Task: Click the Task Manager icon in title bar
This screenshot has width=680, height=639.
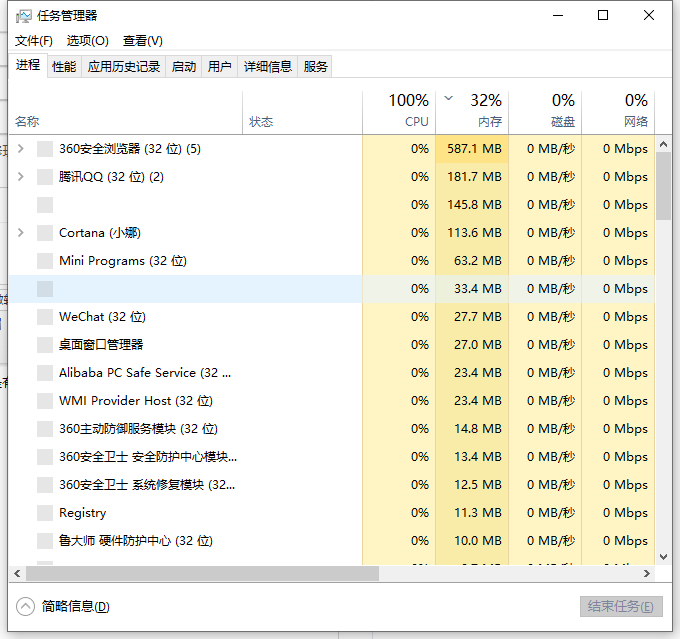Action: [23, 16]
